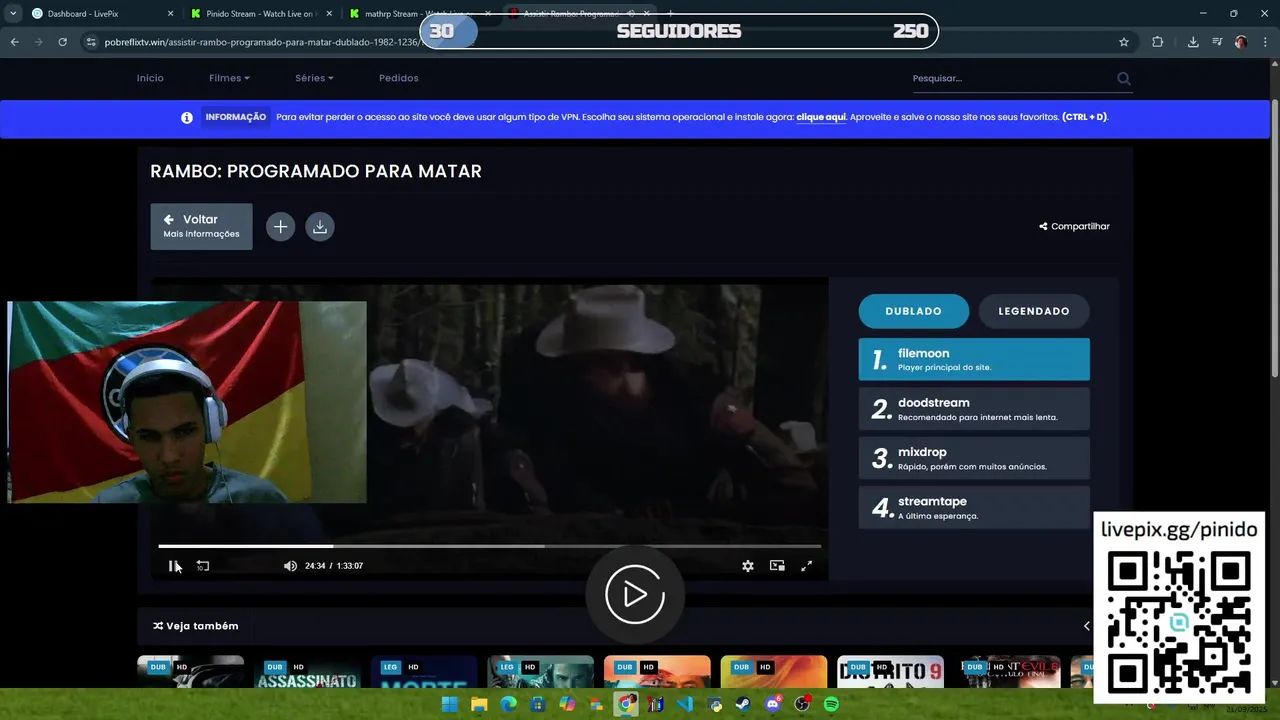Reload the current page
The height and width of the screenshot is (720, 1280).
62,42
